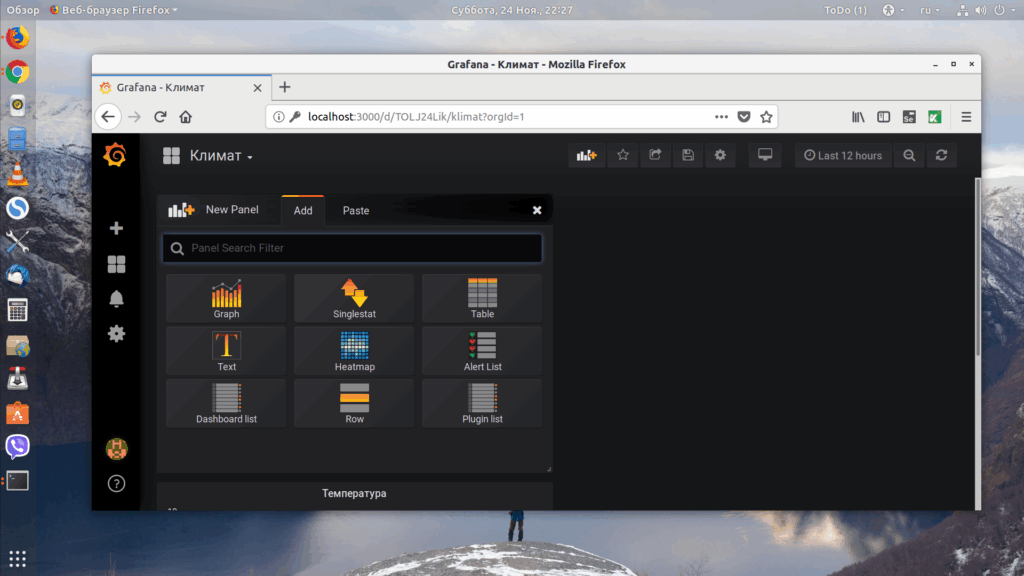
Task: Open the system power menu
Action: [1002, 10]
